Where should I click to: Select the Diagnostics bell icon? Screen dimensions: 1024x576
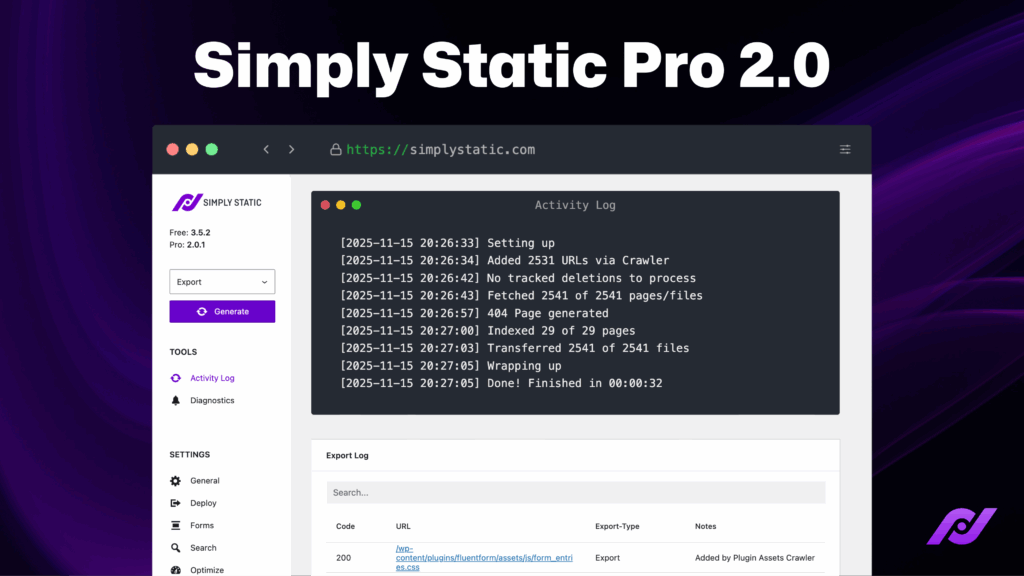pos(176,400)
